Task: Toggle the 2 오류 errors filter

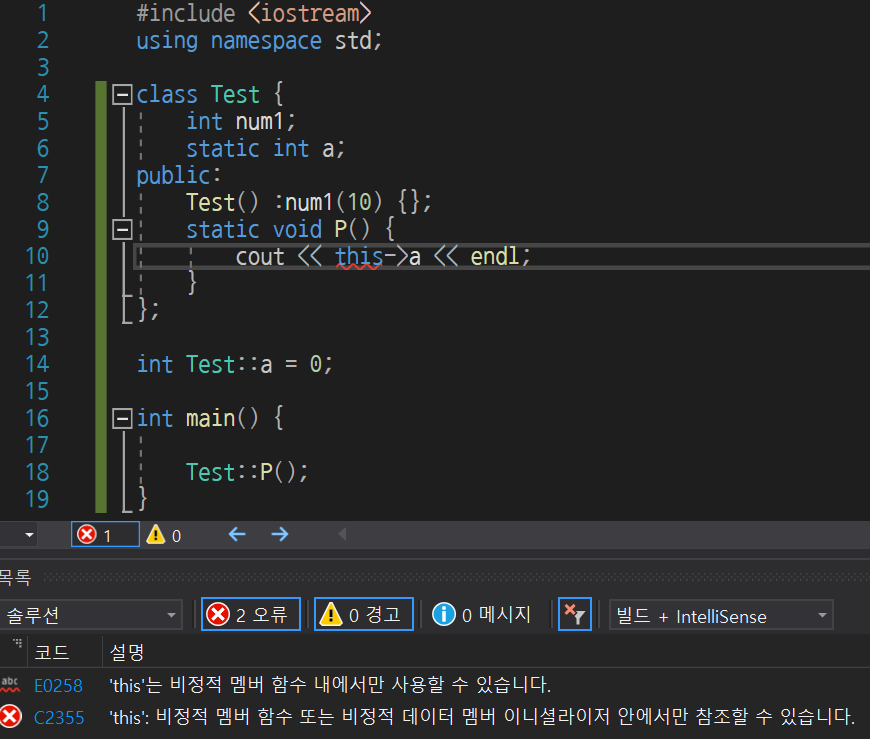Action: [x=250, y=614]
